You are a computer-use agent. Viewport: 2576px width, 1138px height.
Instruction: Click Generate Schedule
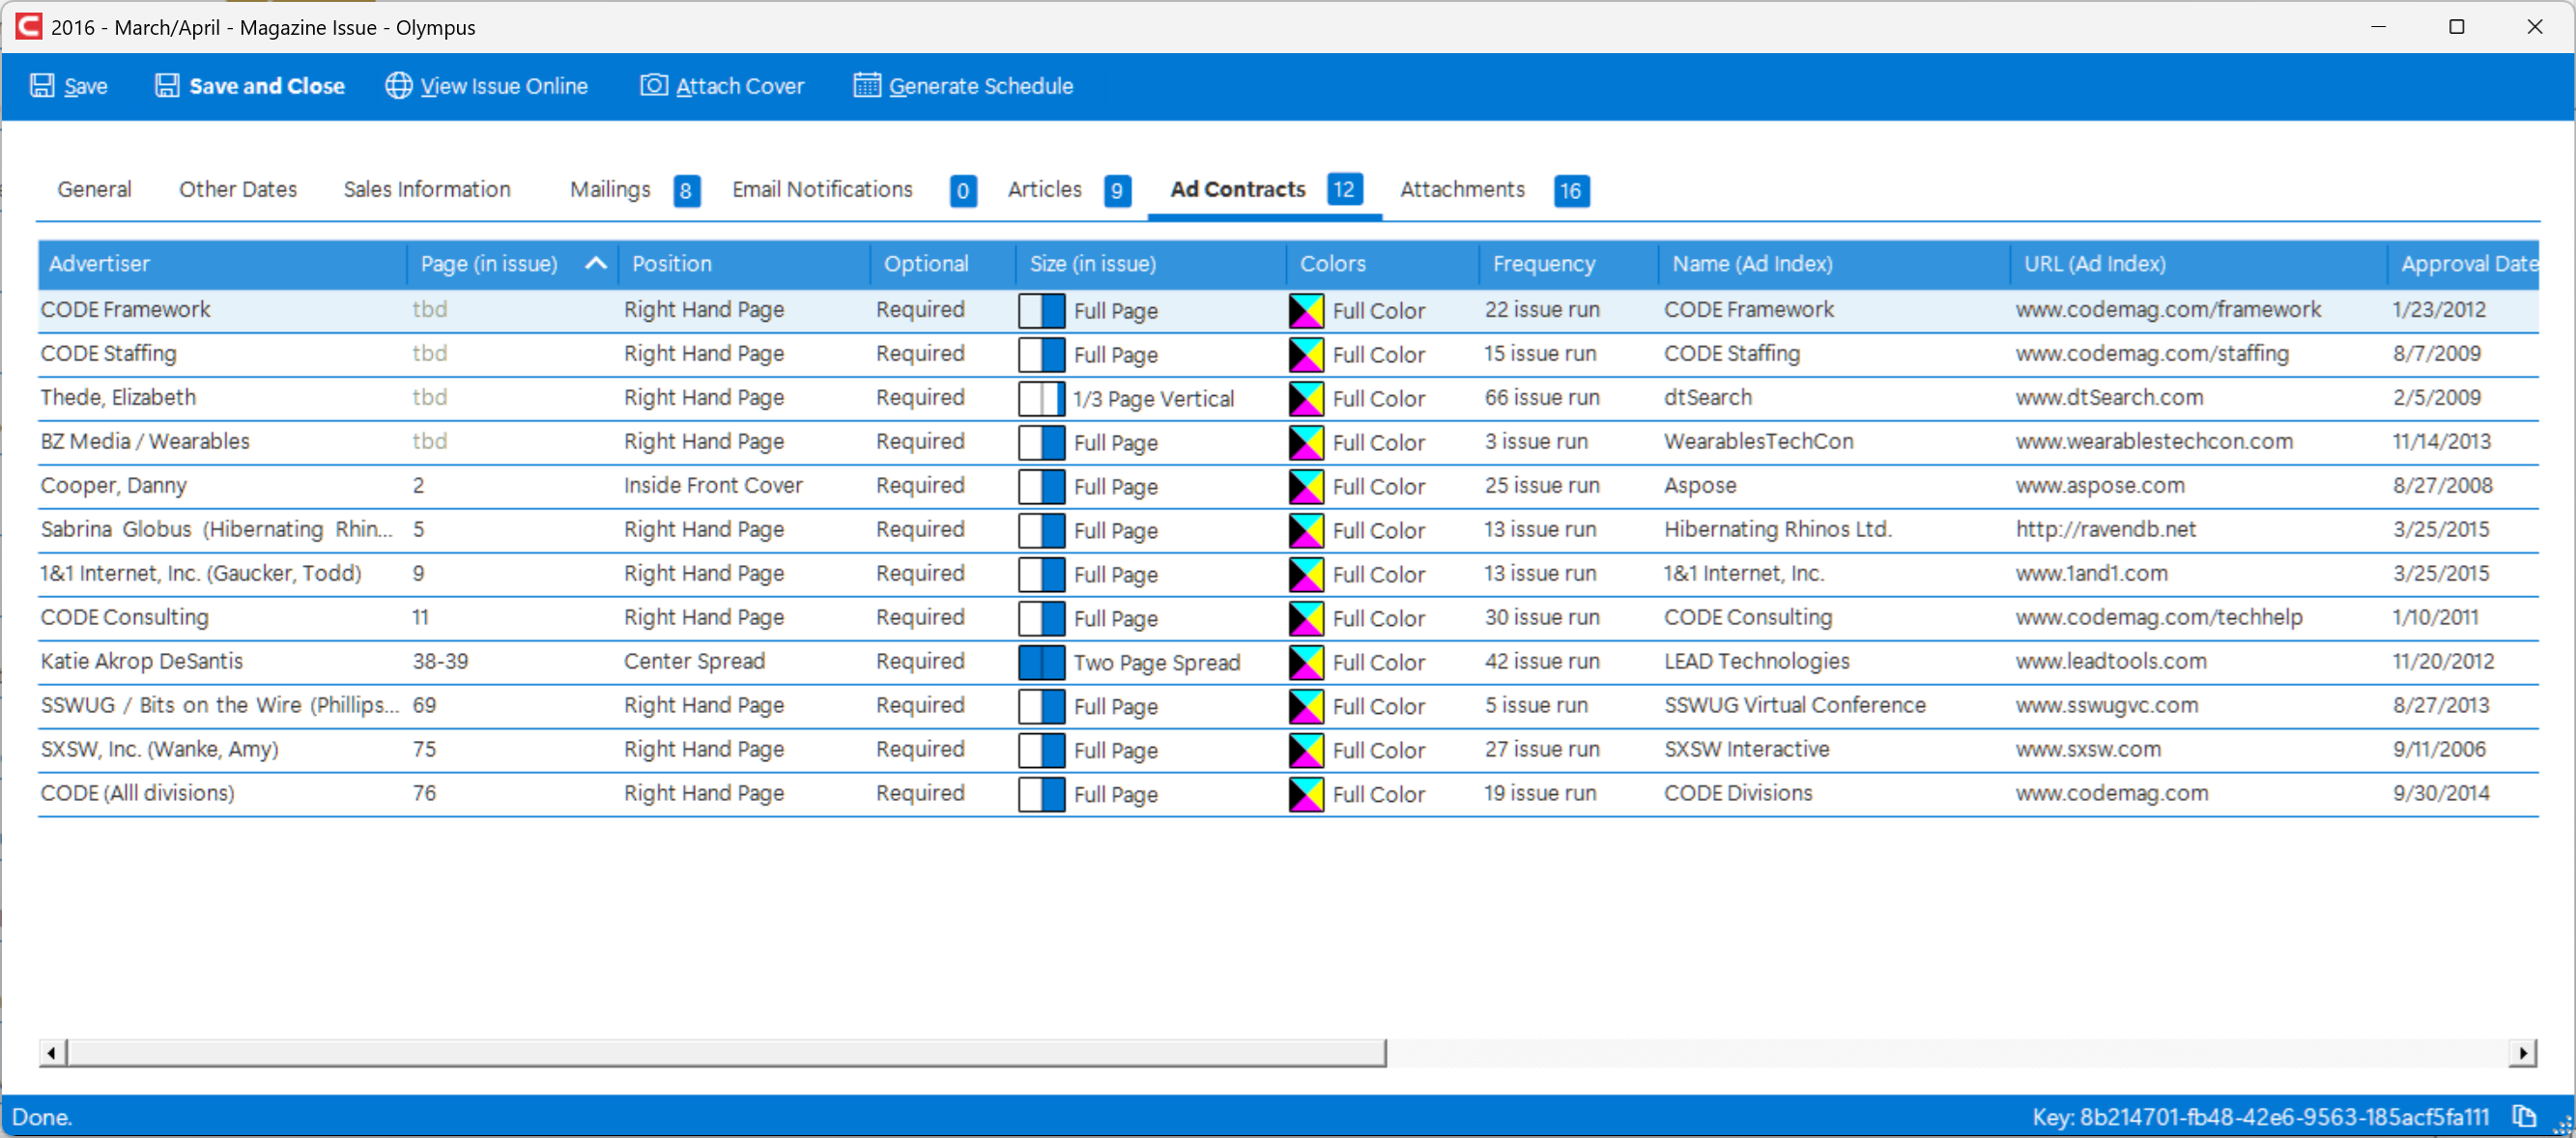964,86
